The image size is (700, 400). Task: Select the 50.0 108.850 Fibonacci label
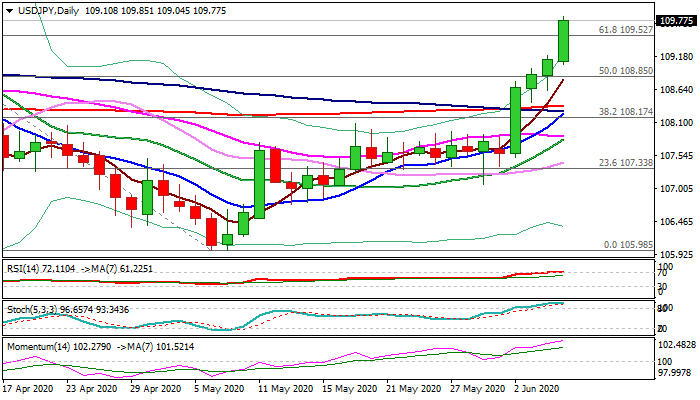click(625, 71)
